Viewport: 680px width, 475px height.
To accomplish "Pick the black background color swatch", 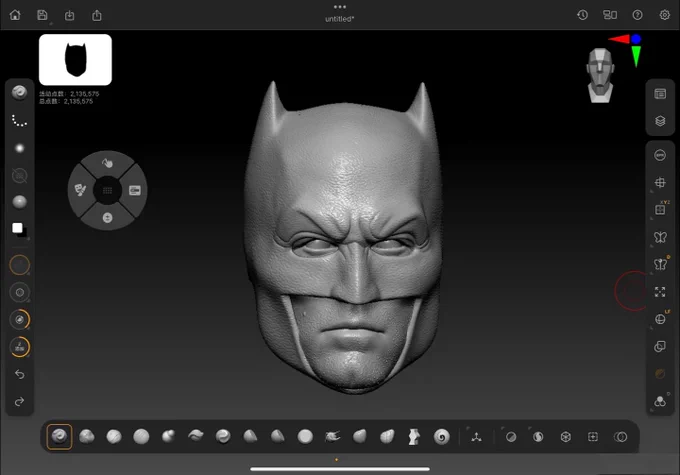I will pos(23,234).
